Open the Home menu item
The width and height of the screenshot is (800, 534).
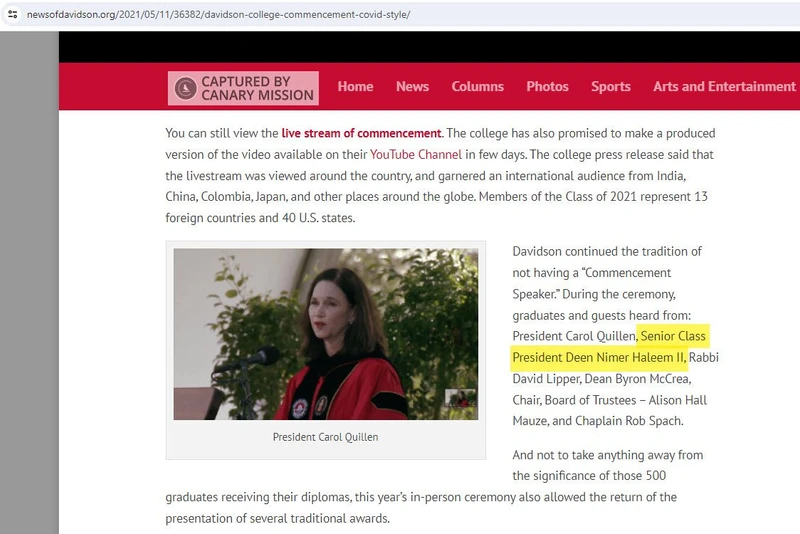355,87
